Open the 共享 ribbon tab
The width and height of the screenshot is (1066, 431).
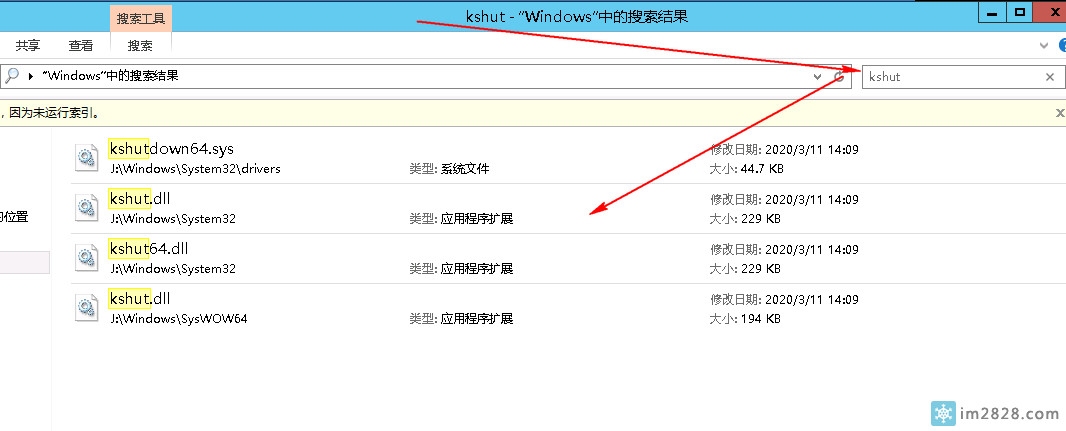(28, 46)
